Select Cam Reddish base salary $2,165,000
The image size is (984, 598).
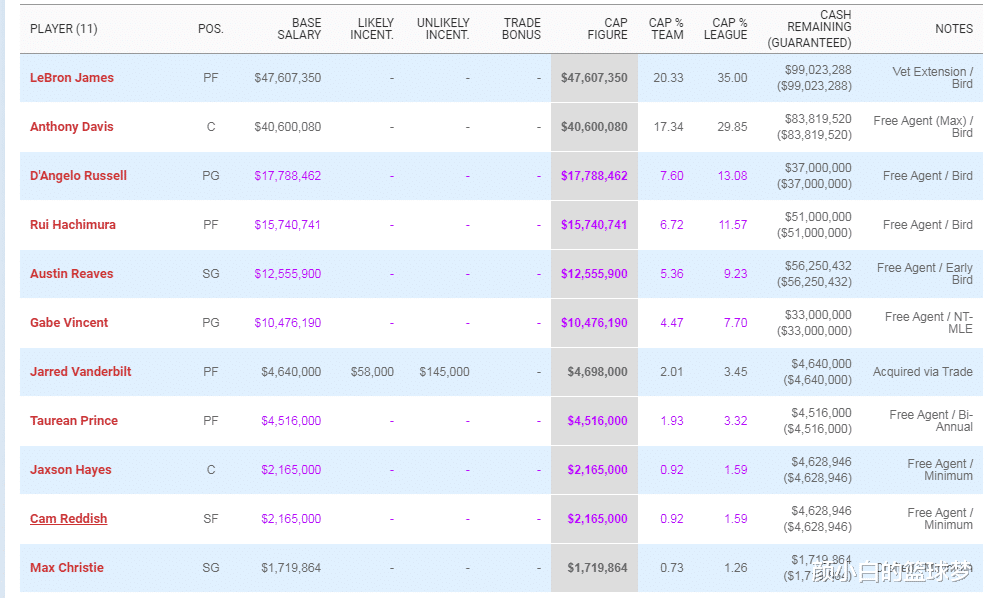coord(291,518)
